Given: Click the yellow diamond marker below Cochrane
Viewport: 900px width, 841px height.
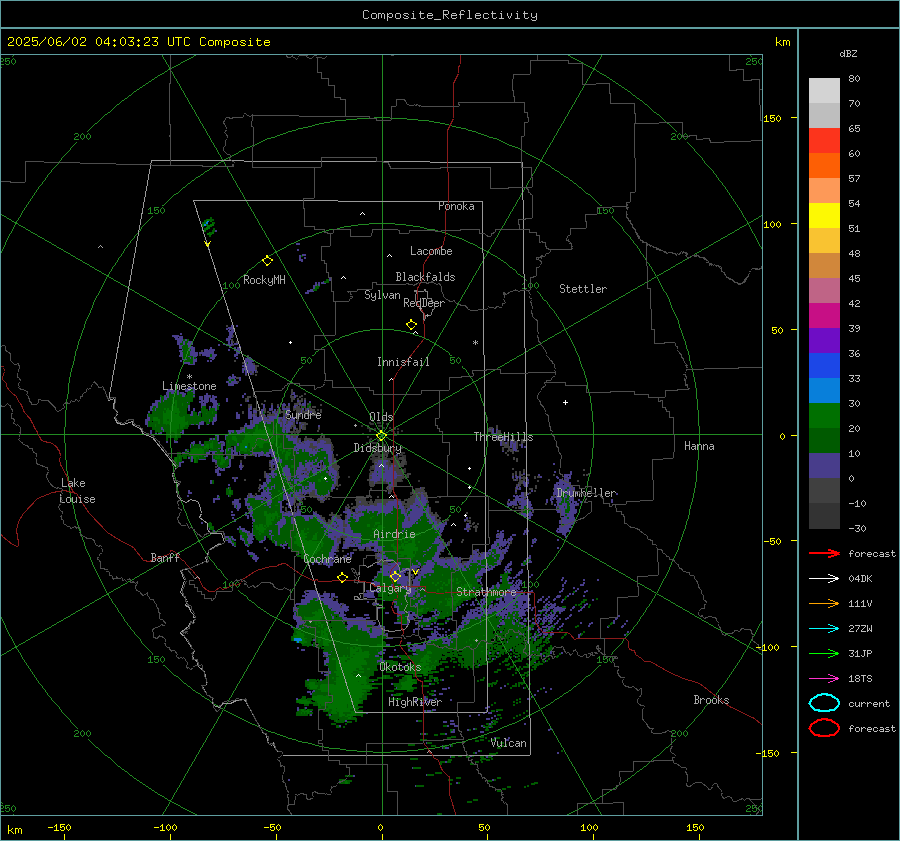Looking at the screenshot, I should pos(343,578).
